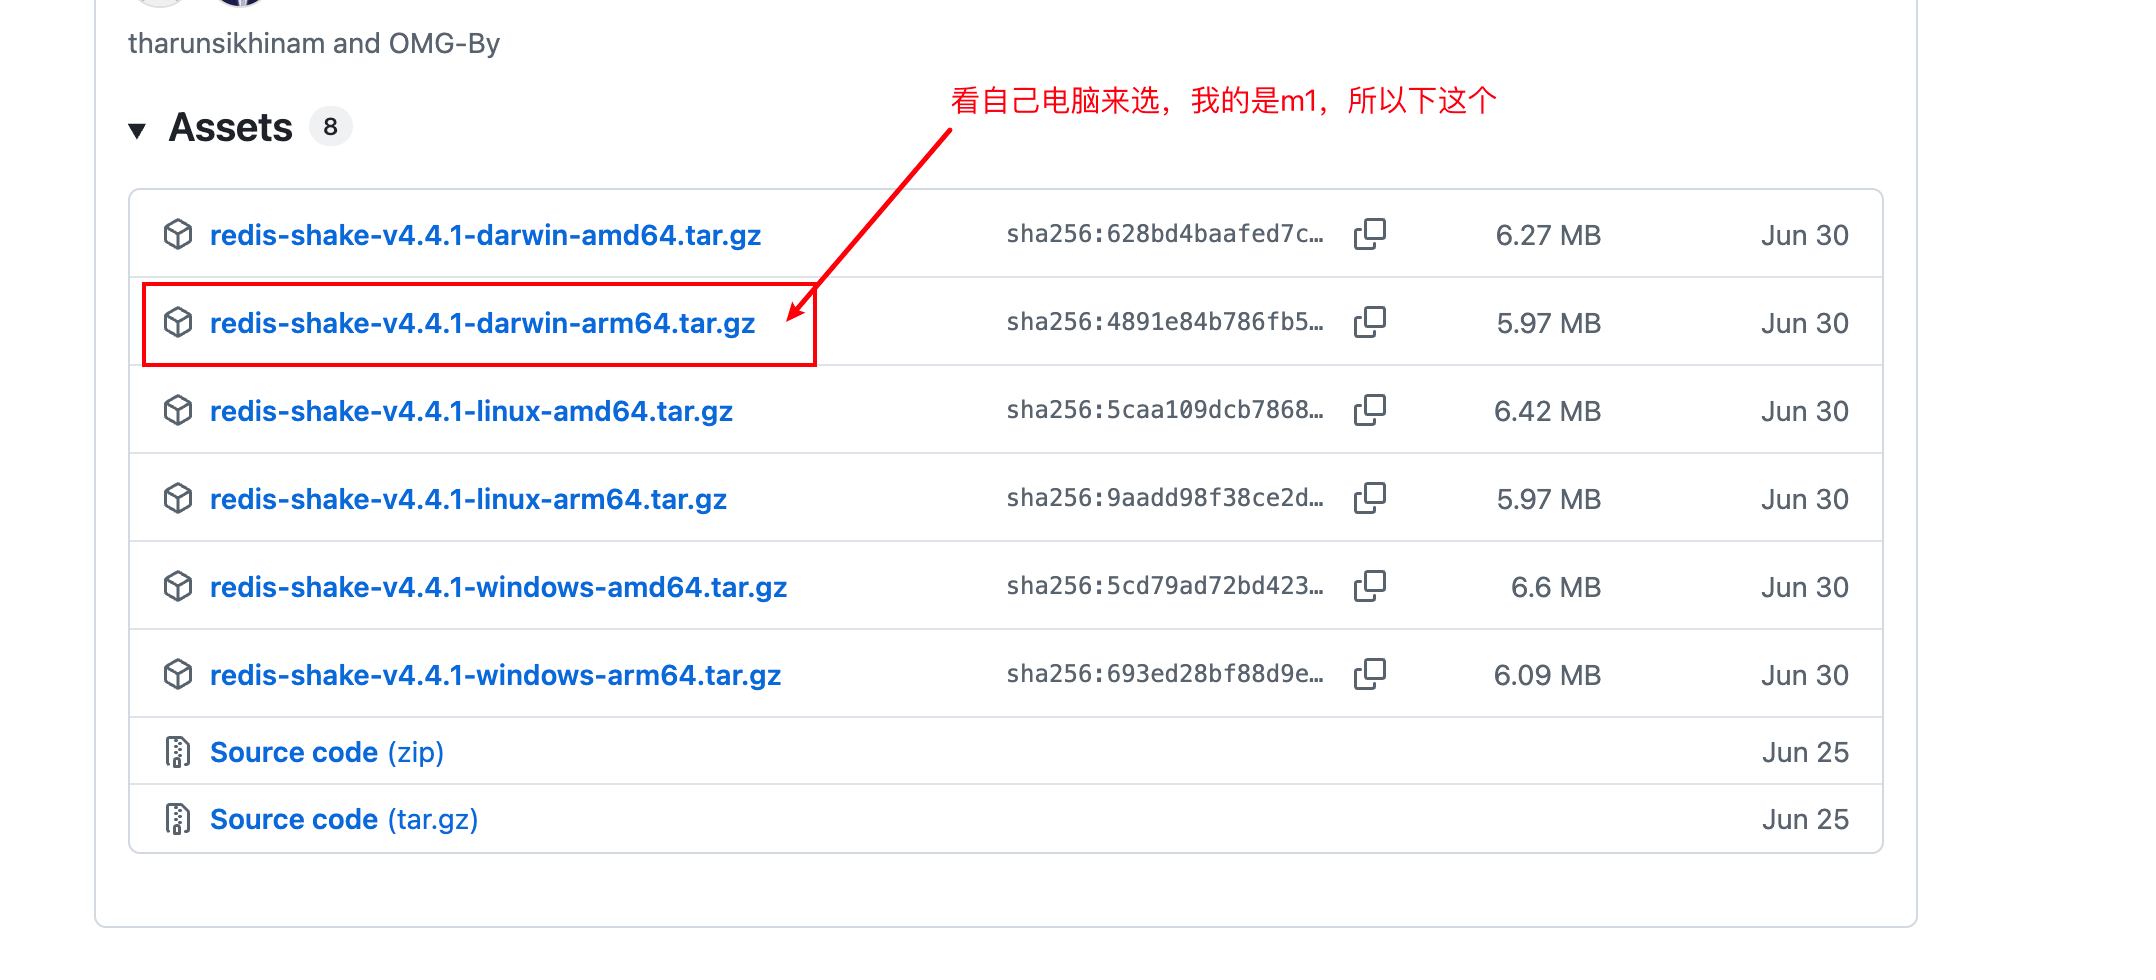Click Jun 30 date in darwin-amd64 row
The height and width of the screenshot is (980, 2156).
(x=1805, y=235)
